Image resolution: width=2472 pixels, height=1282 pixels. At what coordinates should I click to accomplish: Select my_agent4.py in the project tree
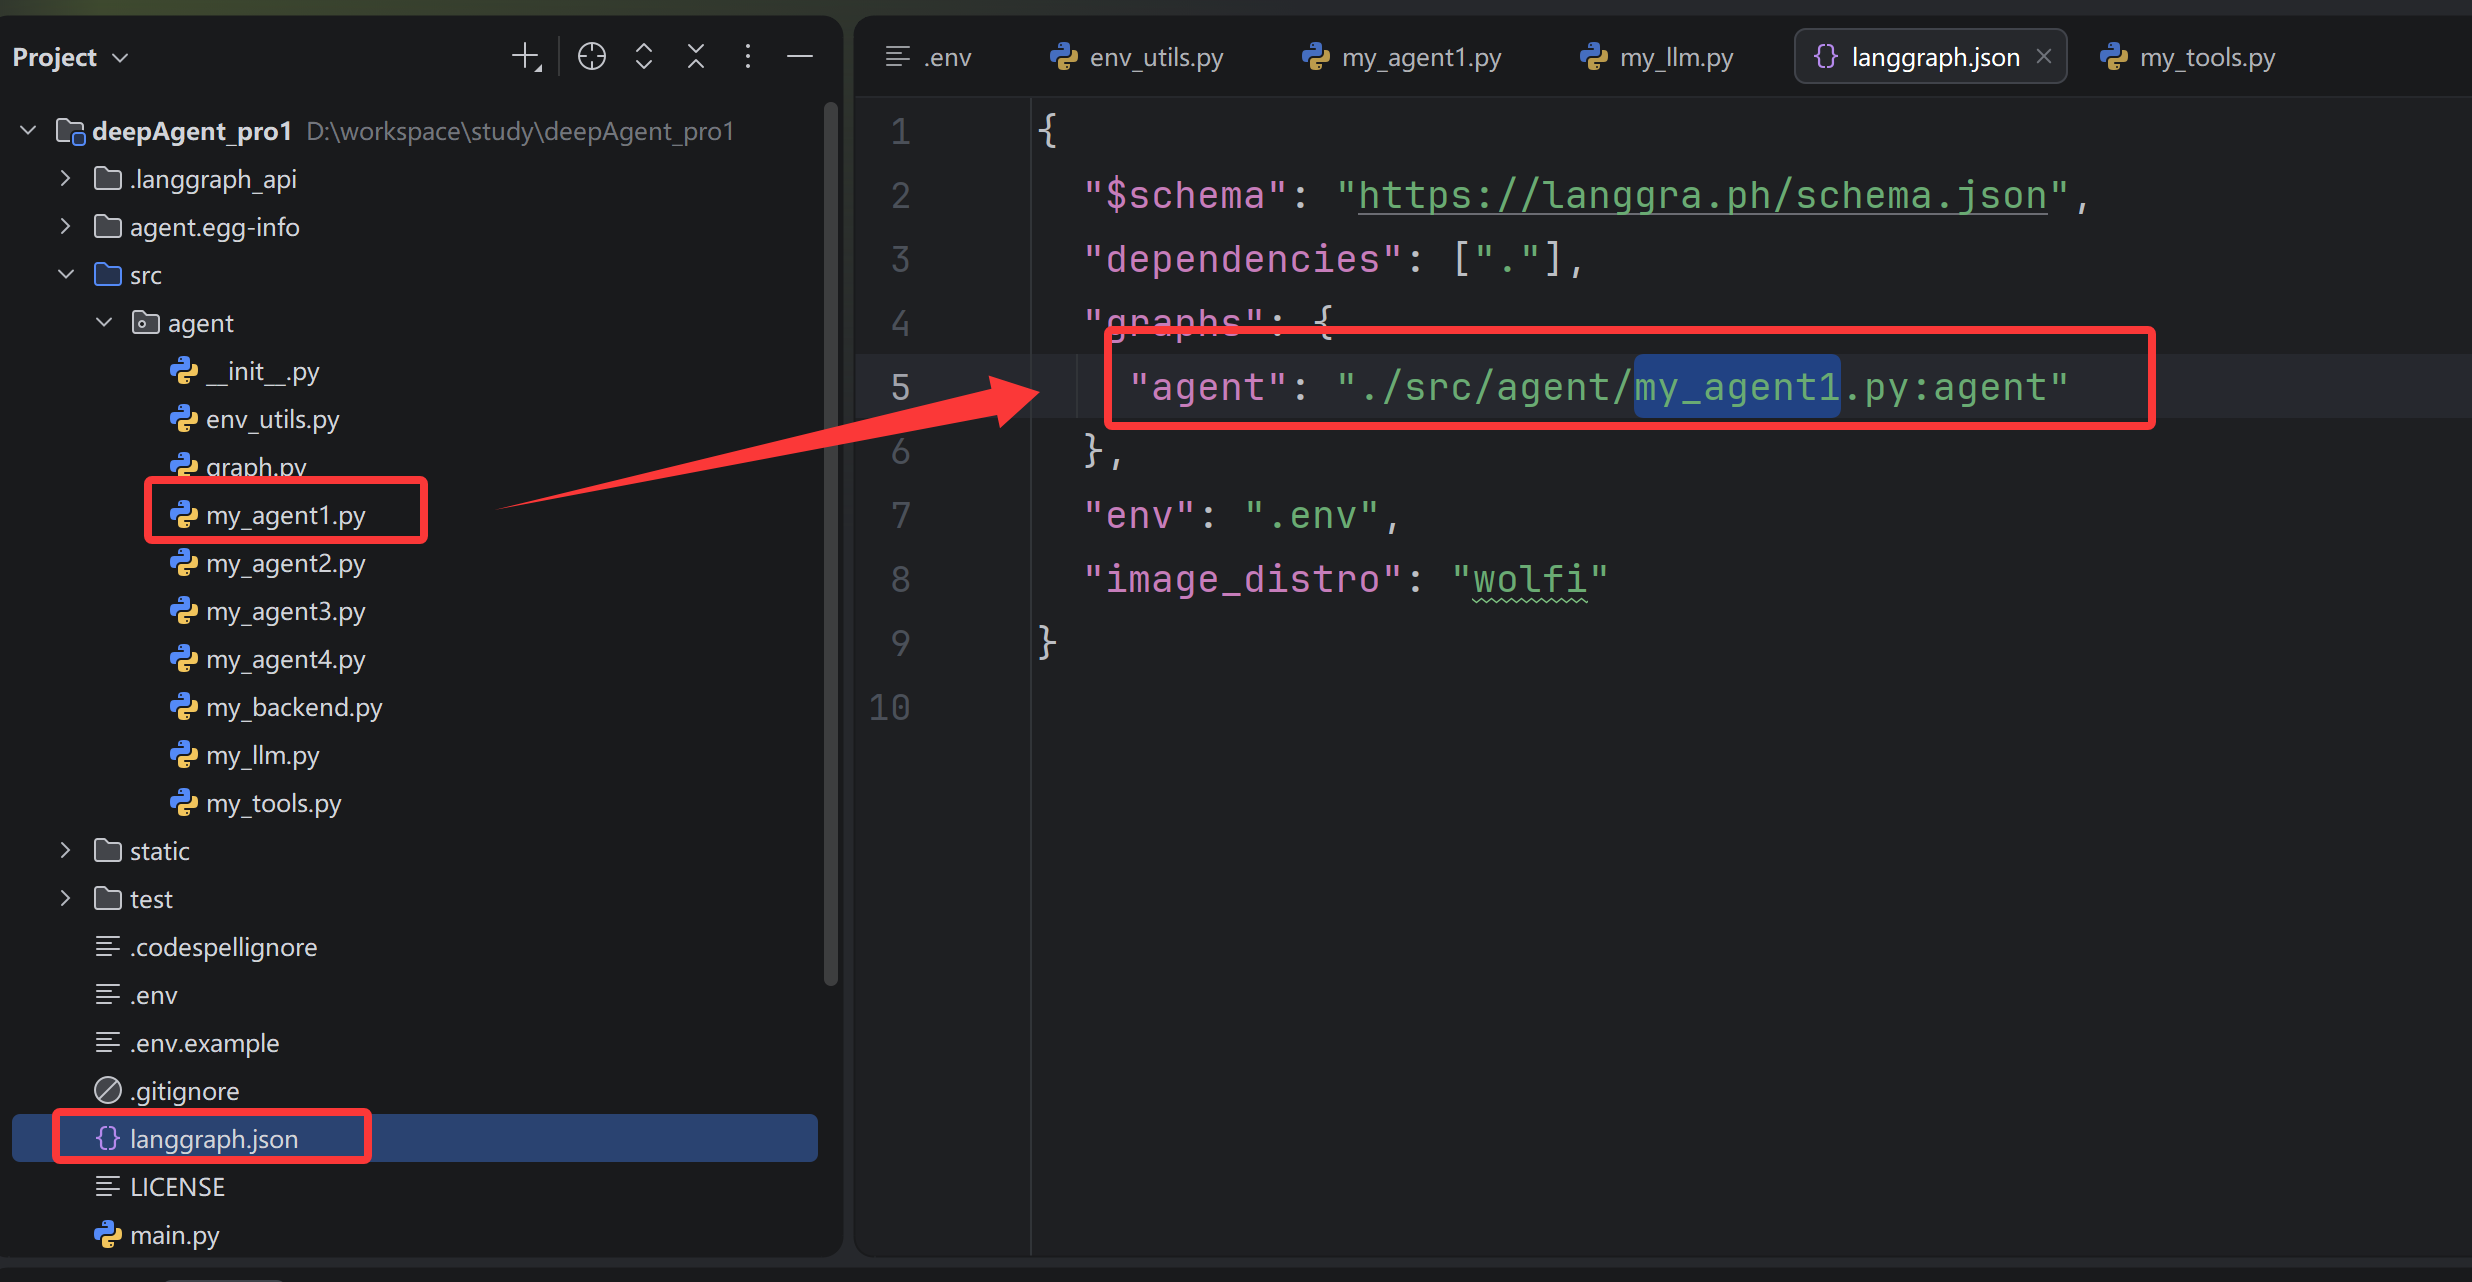[x=285, y=659]
